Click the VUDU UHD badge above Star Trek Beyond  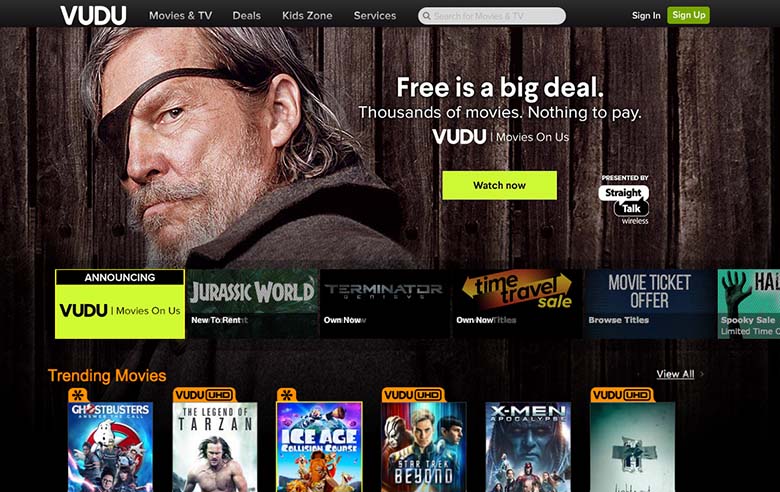click(413, 395)
